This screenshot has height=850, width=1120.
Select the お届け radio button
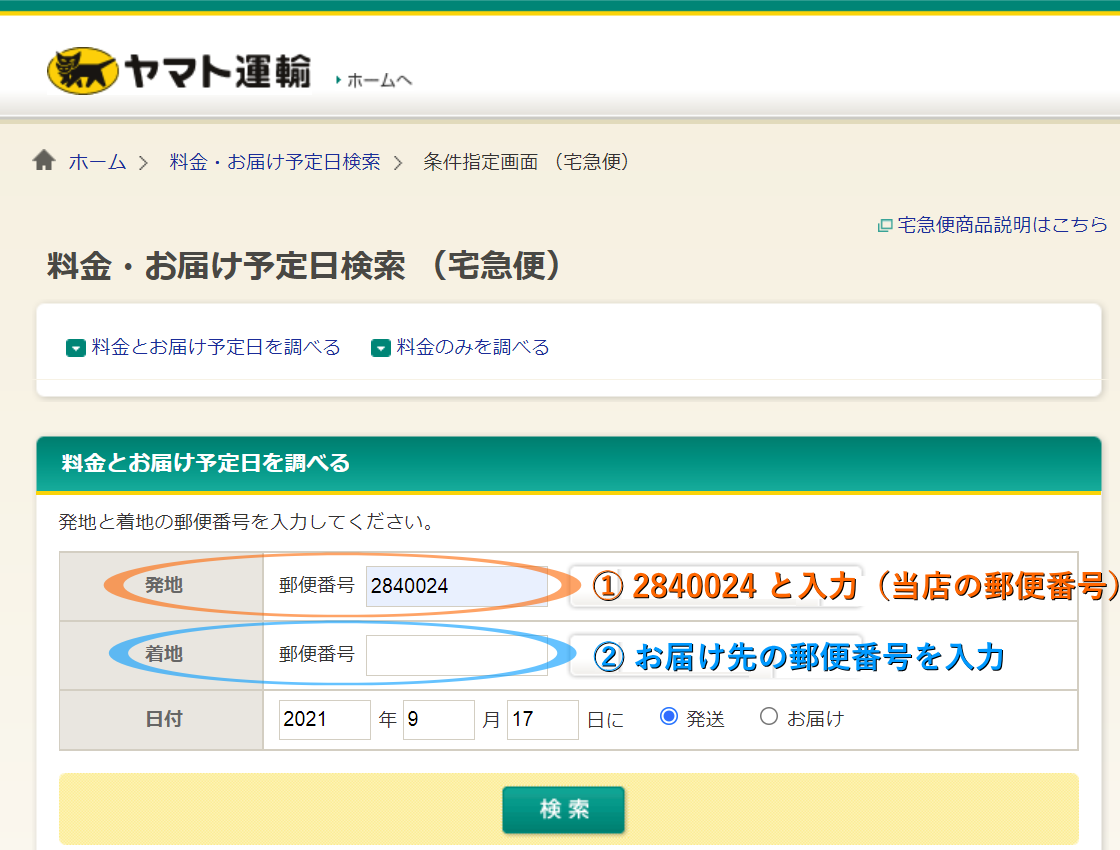769,717
